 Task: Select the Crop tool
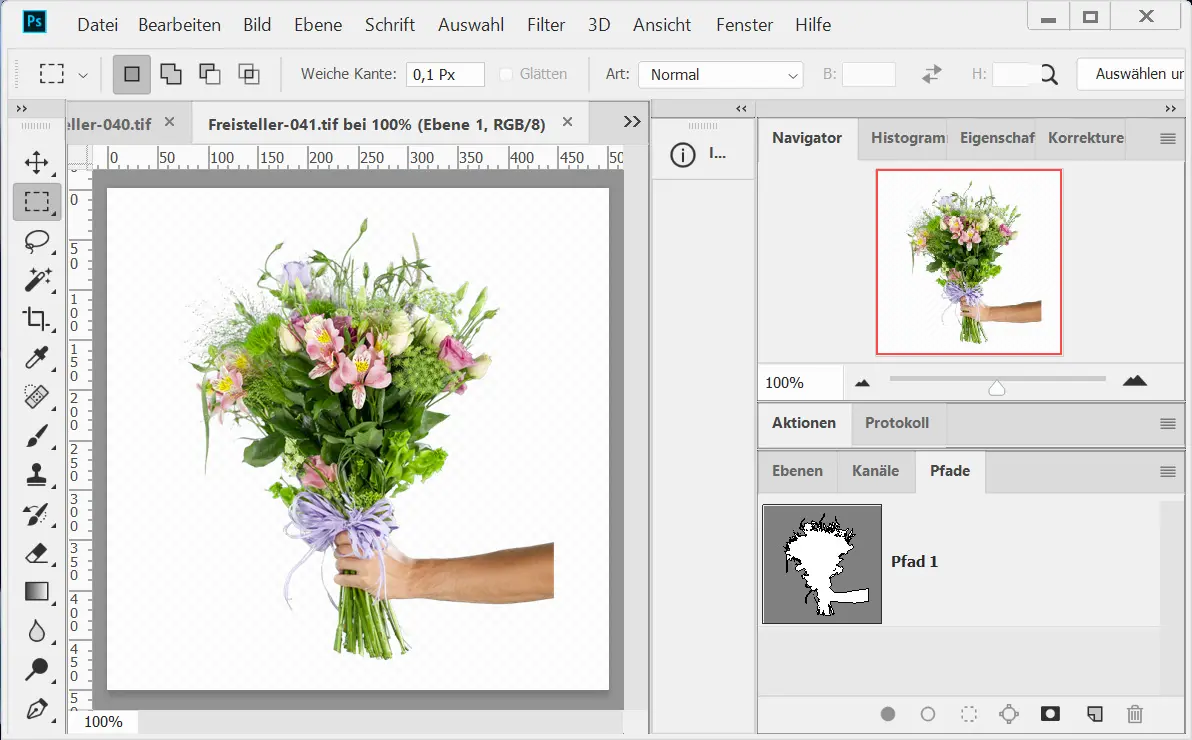pos(37,319)
